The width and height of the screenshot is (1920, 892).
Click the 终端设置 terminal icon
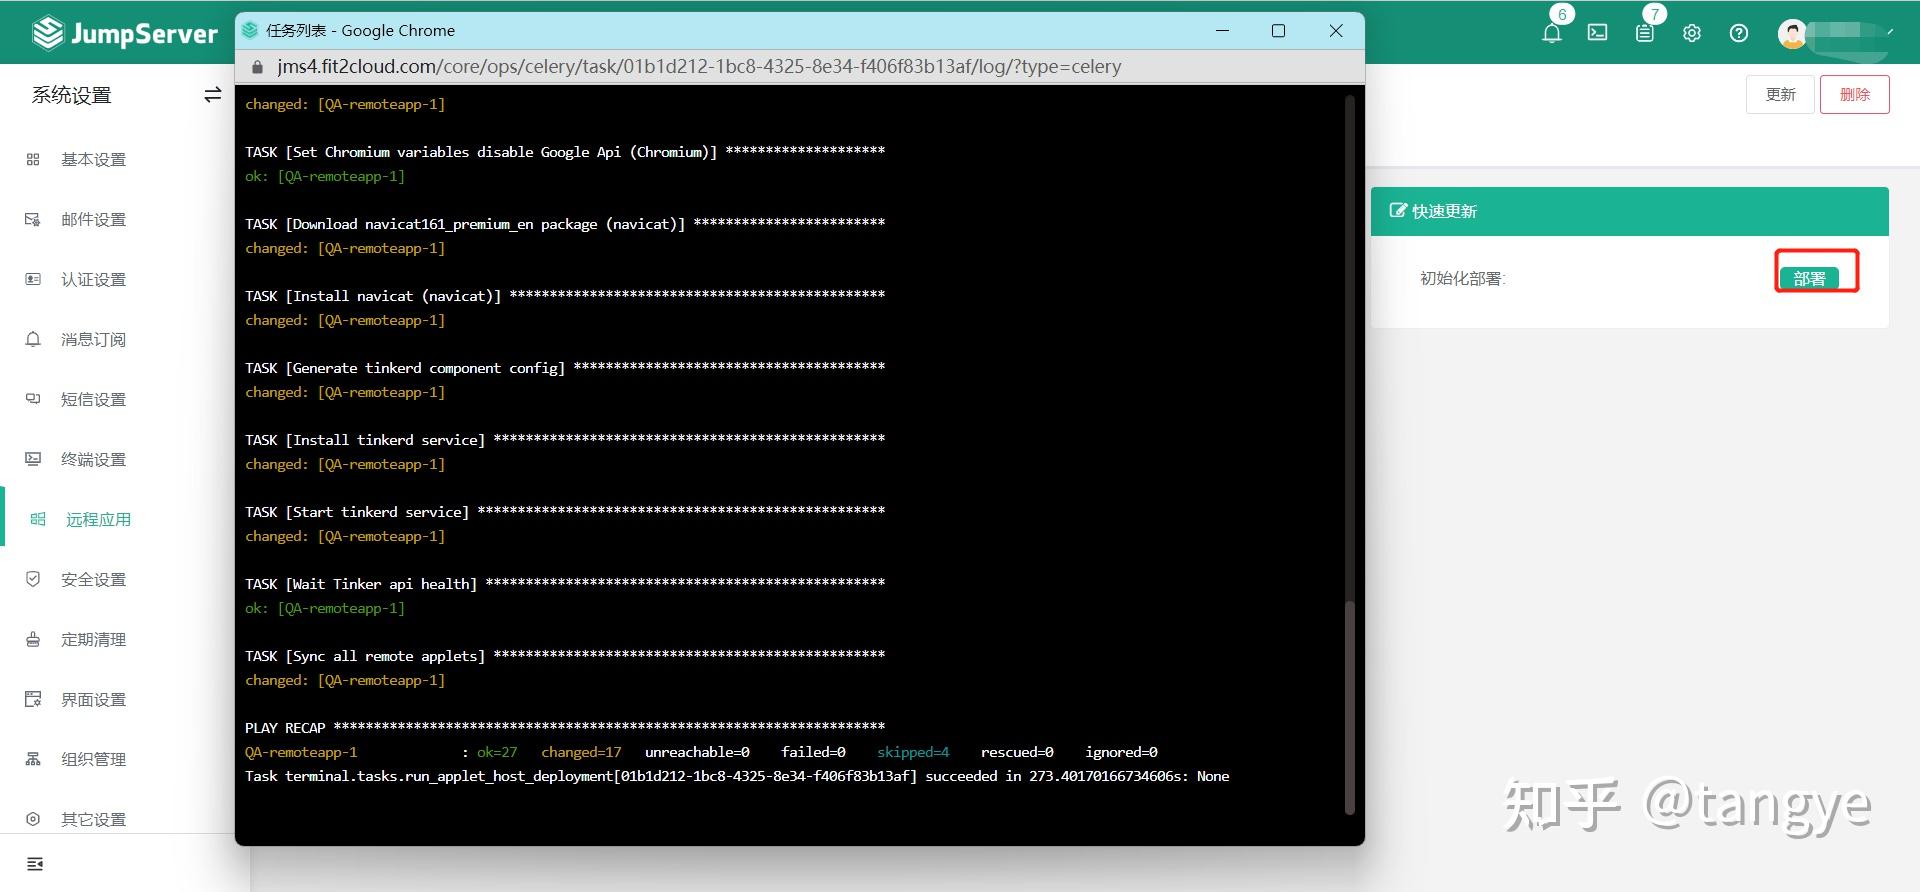click(x=33, y=459)
